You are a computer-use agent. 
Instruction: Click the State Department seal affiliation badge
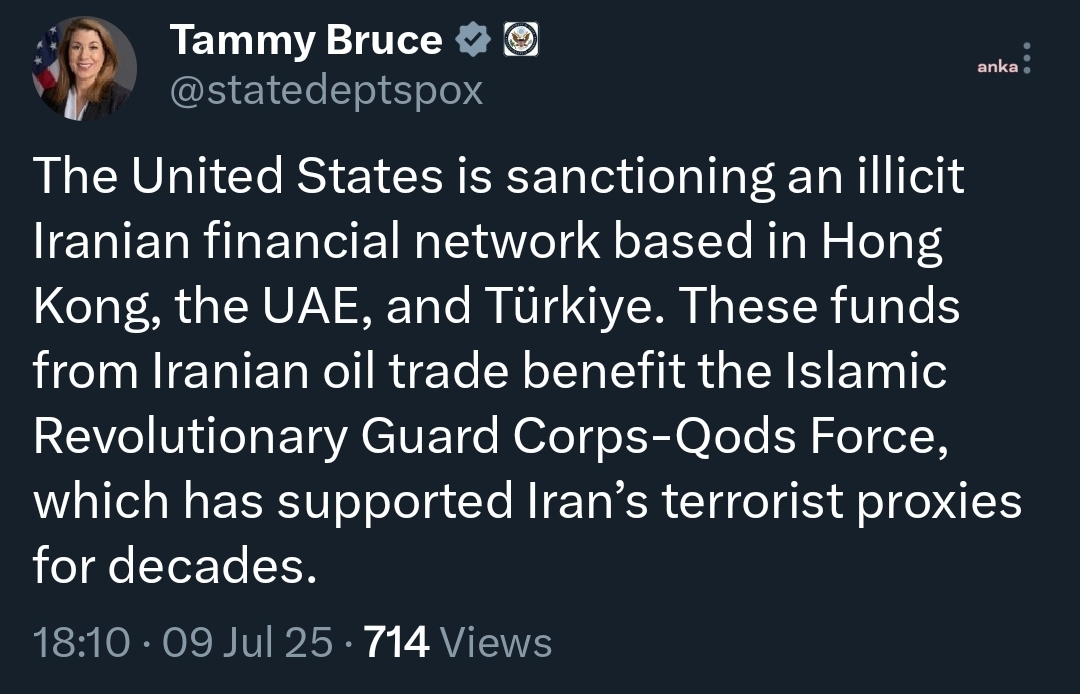tap(521, 39)
